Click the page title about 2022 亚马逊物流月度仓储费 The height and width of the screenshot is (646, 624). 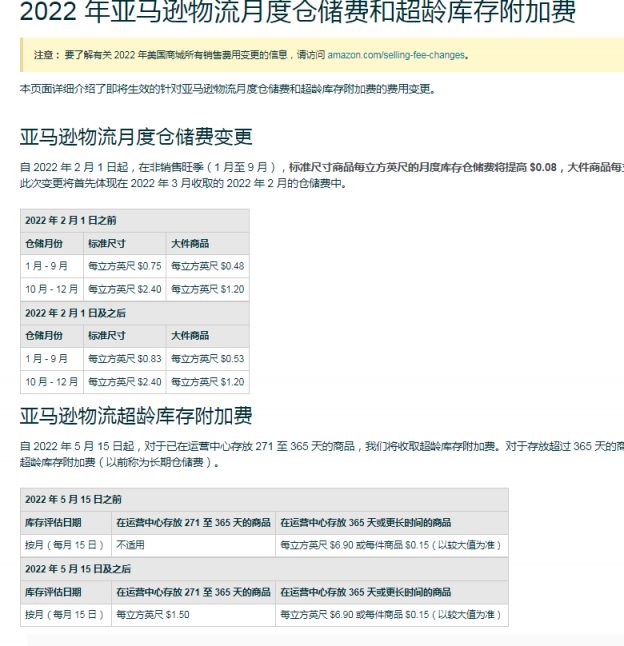click(297, 12)
